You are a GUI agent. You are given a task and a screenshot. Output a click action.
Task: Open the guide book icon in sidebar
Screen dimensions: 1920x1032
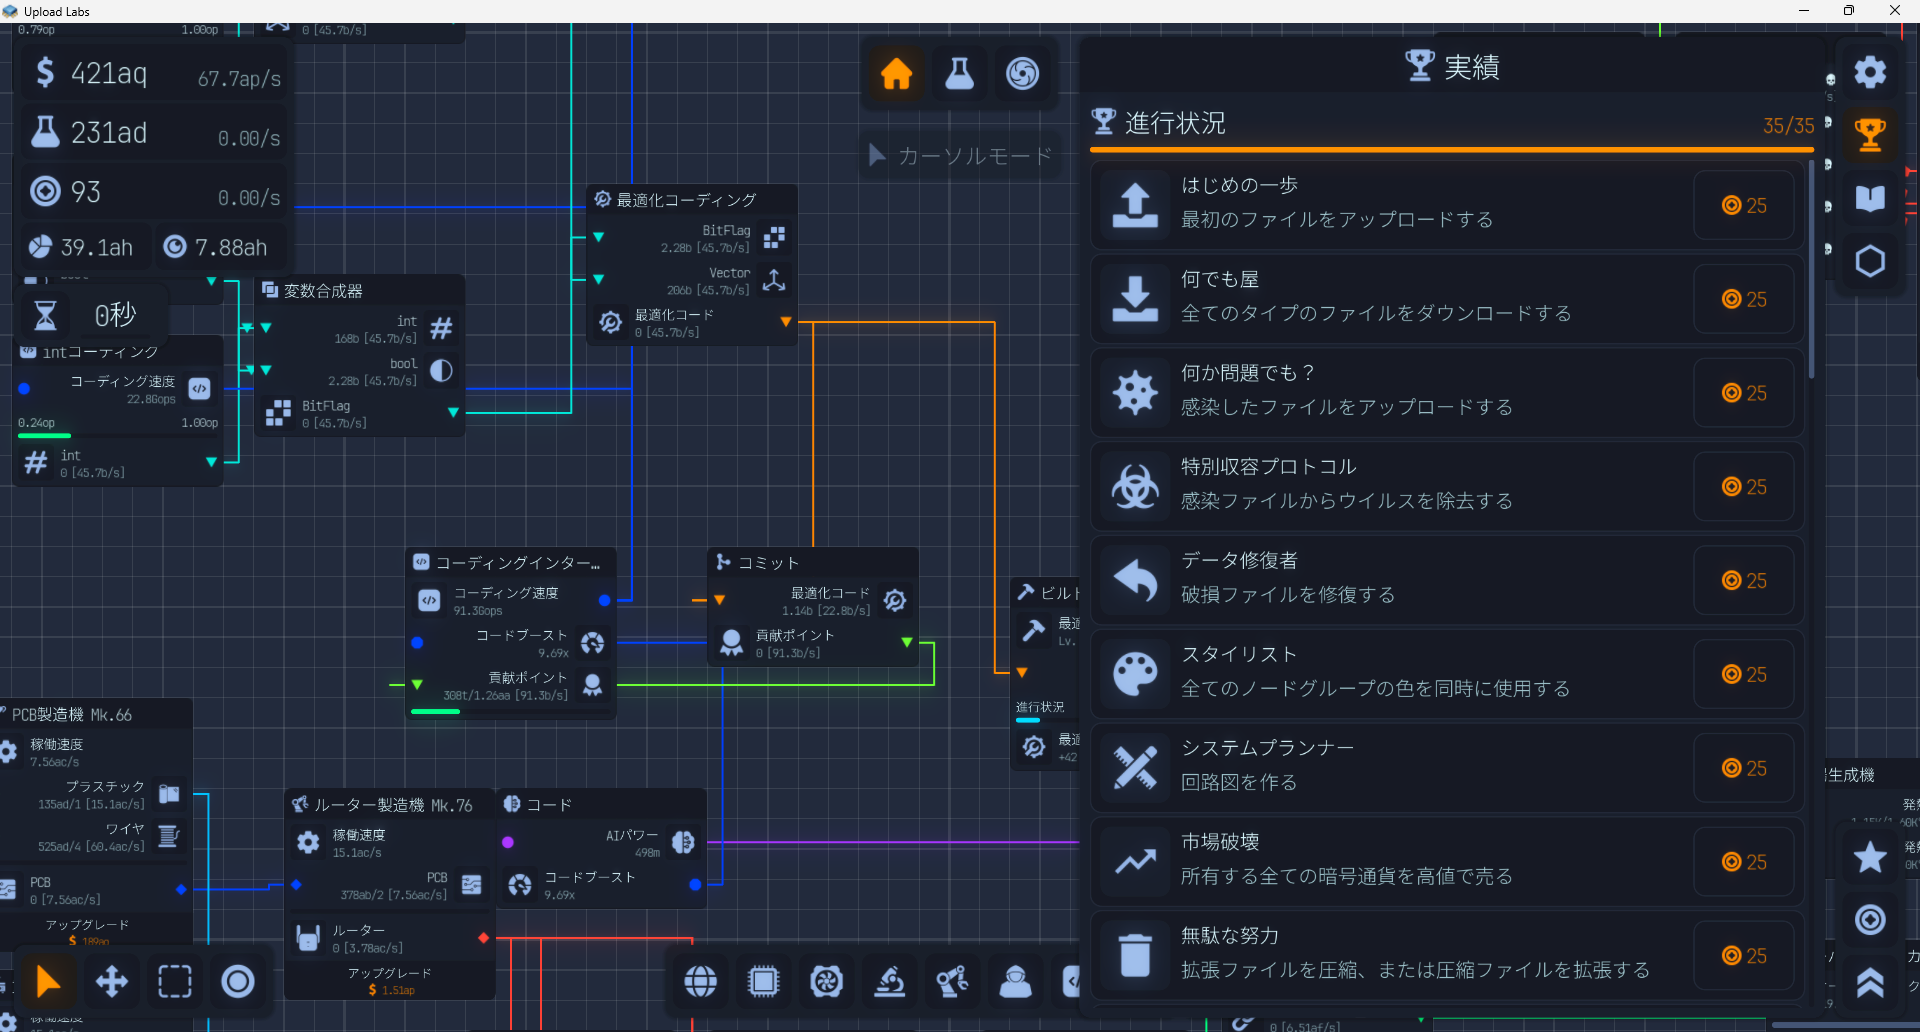click(1869, 199)
